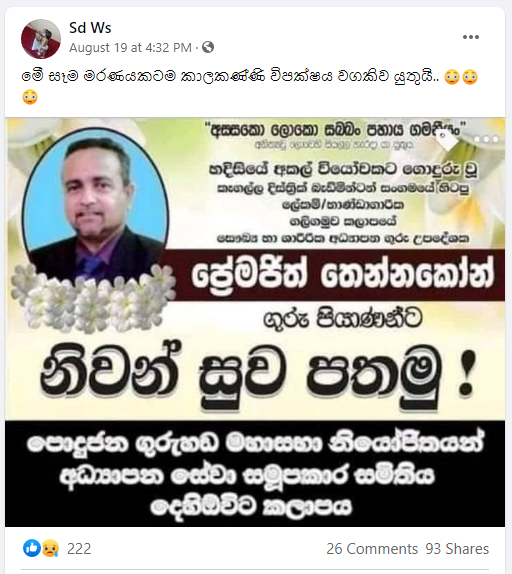Click the white three-dot overlay on image
The height and width of the screenshot is (574, 512).
point(486,139)
